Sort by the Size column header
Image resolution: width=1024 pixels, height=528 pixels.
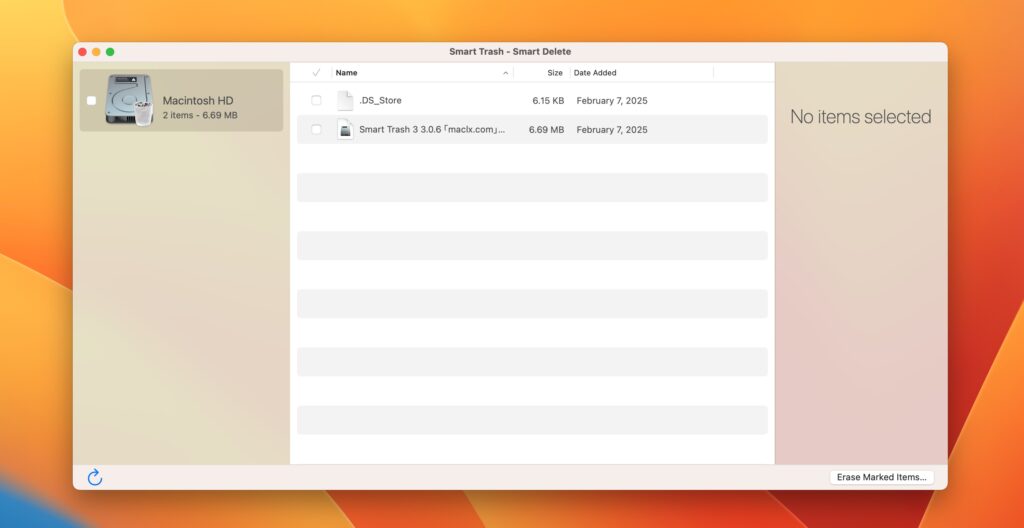pos(554,73)
